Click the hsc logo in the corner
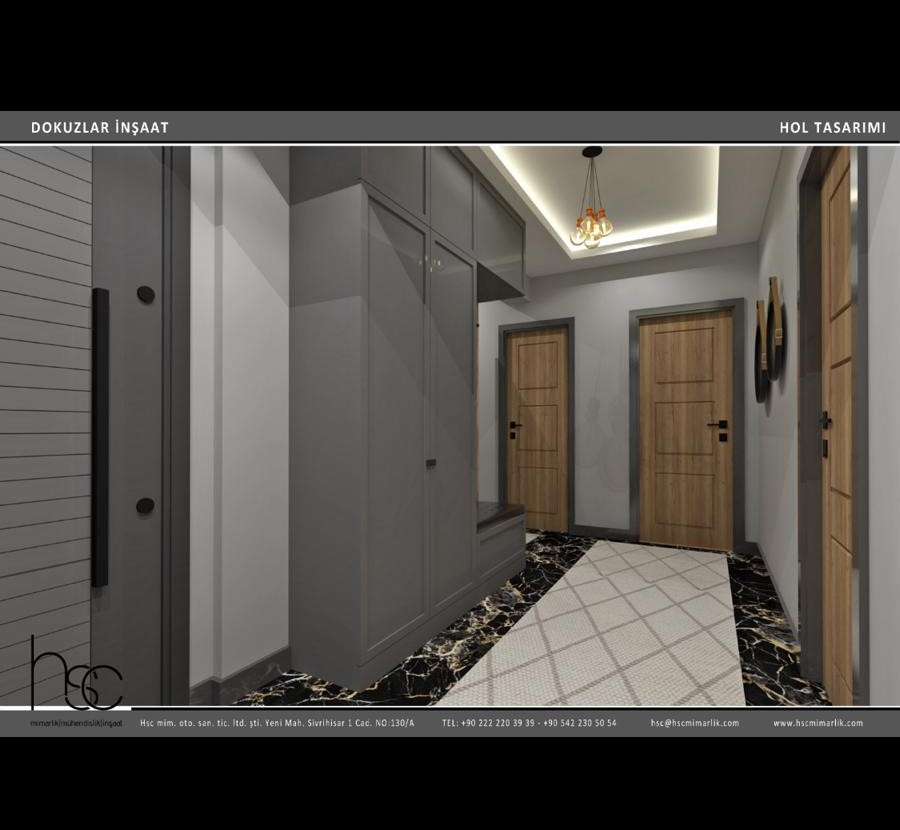 76,675
